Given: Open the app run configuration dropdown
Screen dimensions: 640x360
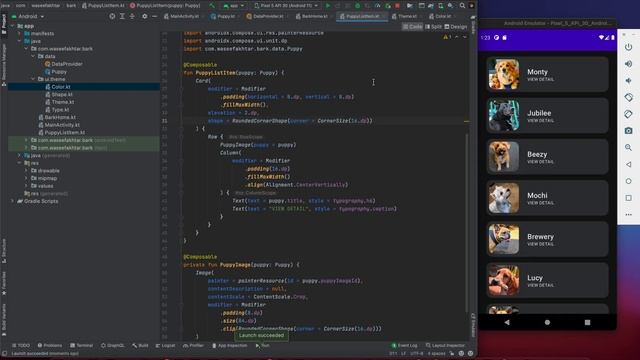Looking at the screenshot, I should (233, 6).
